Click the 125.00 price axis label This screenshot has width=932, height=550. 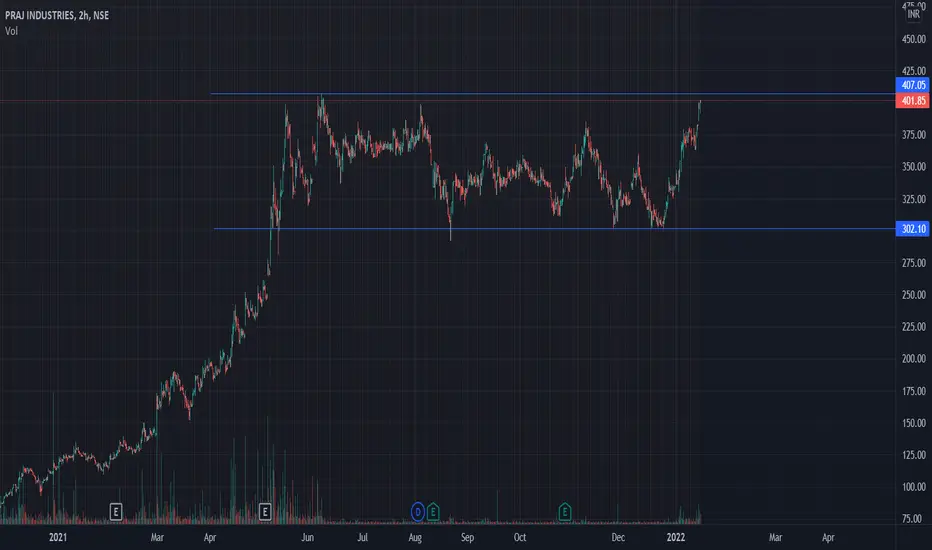[914, 455]
